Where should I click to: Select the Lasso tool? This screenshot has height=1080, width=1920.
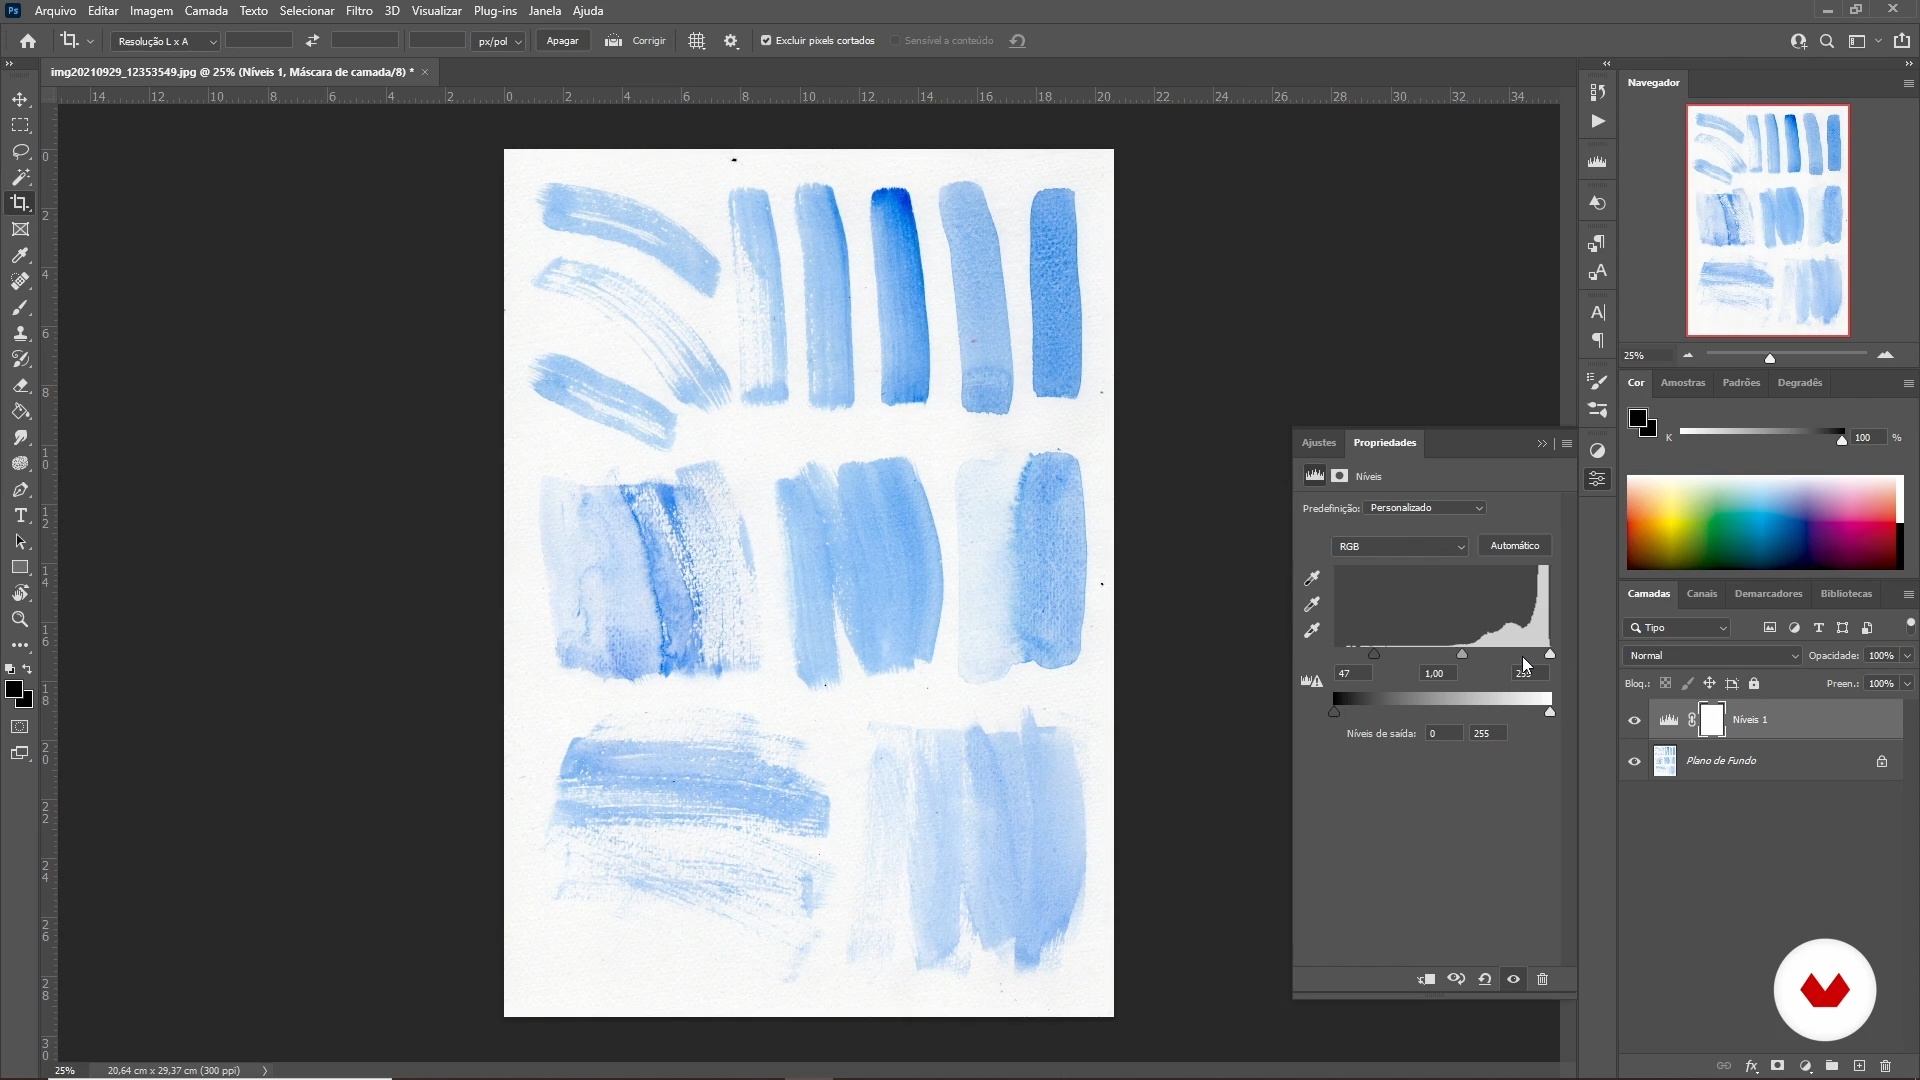[x=20, y=152]
